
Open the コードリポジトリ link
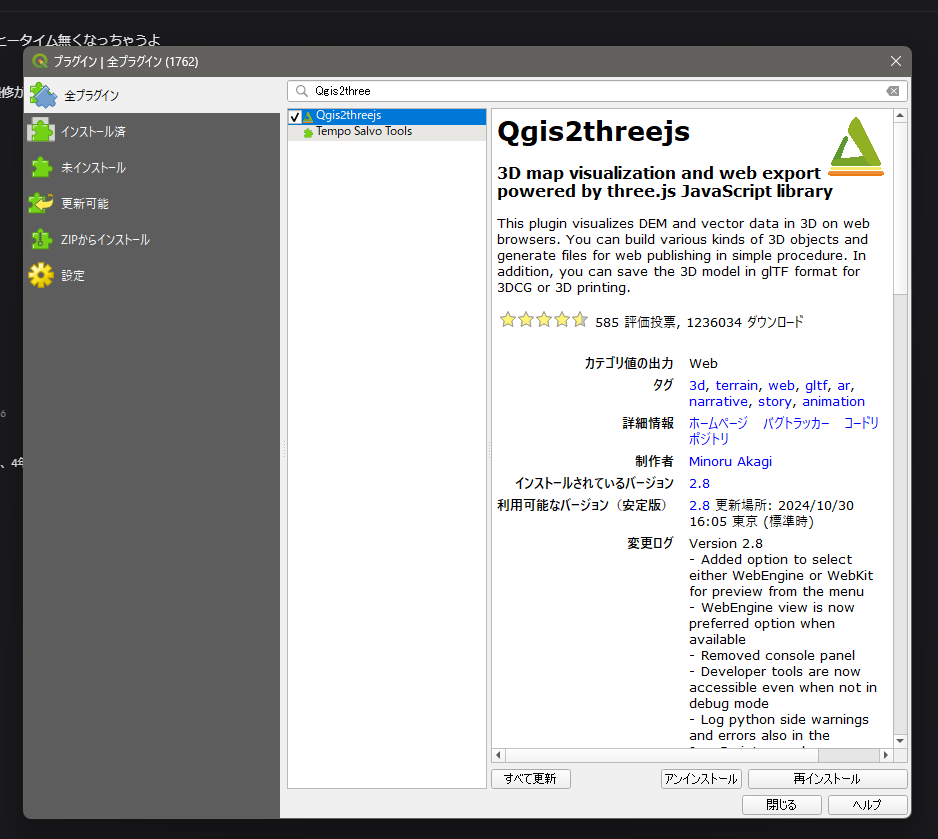861,423
